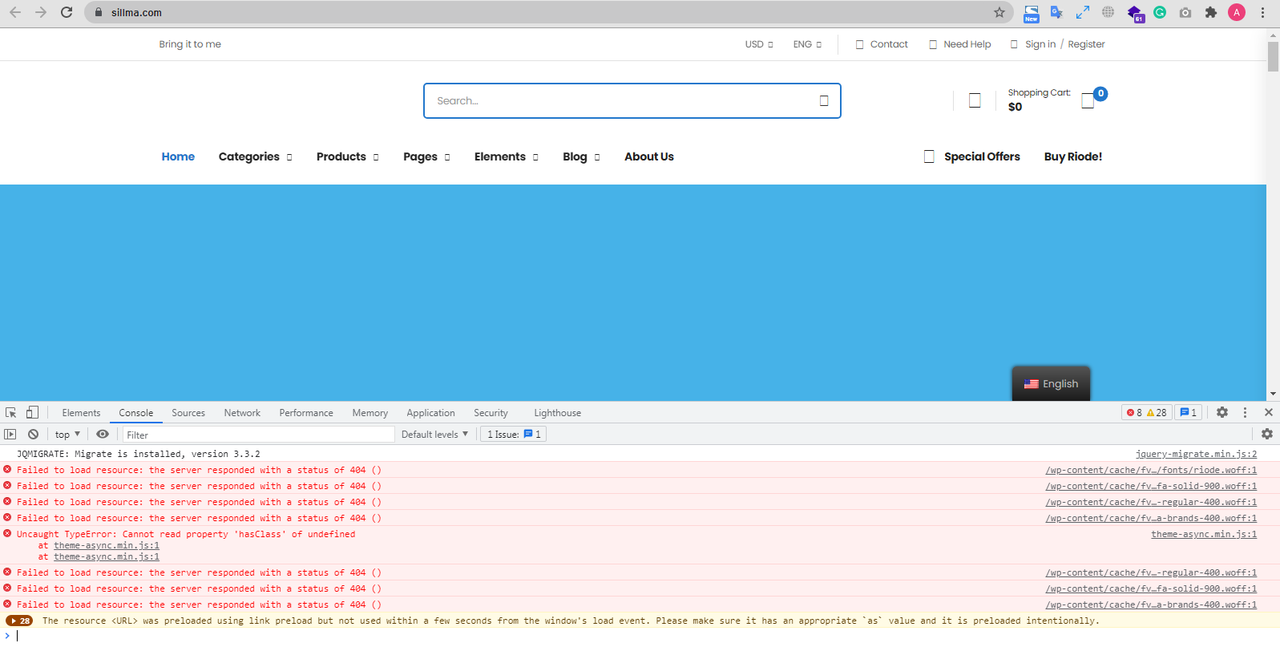Image resolution: width=1280 pixels, height=660 pixels.
Task: Open Console settings gear on filter row
Action: [x=1267, y=434]
